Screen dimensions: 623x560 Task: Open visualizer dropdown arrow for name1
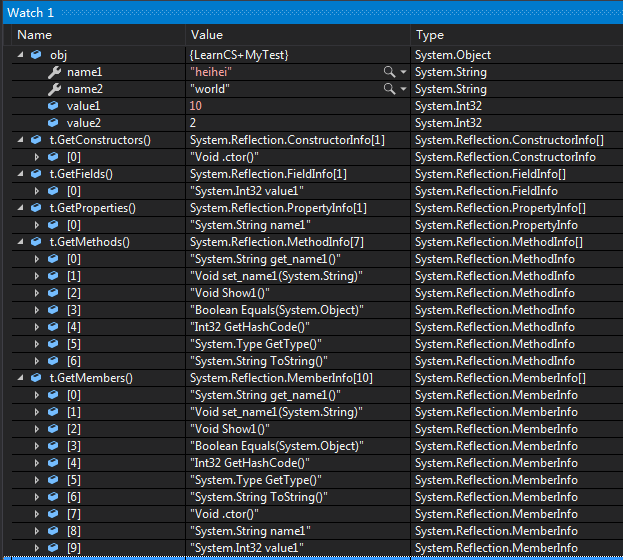(403, 72)
